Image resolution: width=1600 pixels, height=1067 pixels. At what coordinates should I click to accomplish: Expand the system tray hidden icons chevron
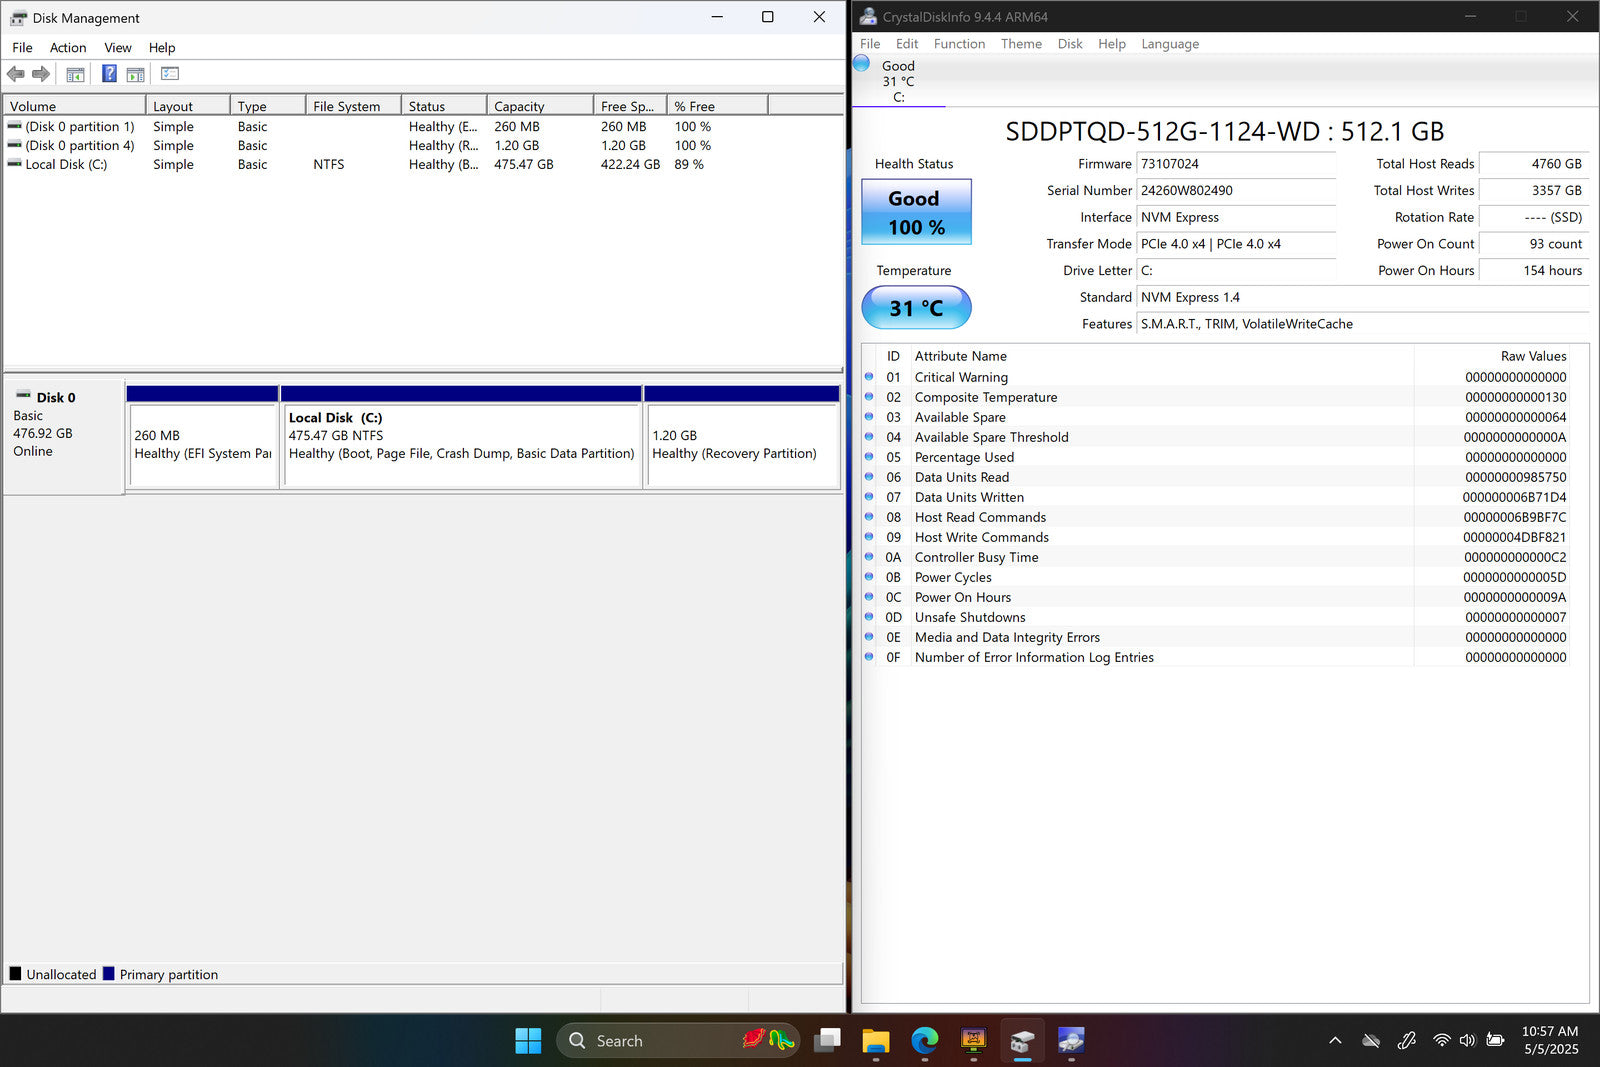click(x=1335, y=1041)
